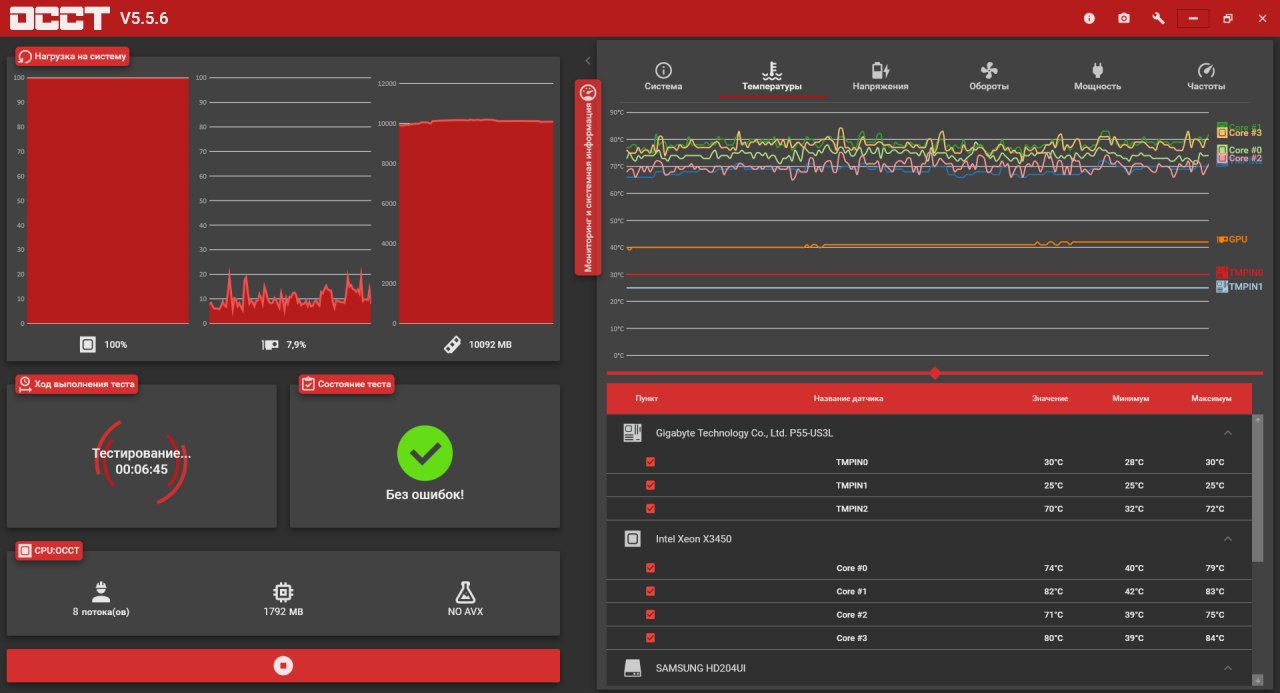1280x693 pixels.
Task: Click the gauge icon on monitoring sidebar
Action: 588,91
